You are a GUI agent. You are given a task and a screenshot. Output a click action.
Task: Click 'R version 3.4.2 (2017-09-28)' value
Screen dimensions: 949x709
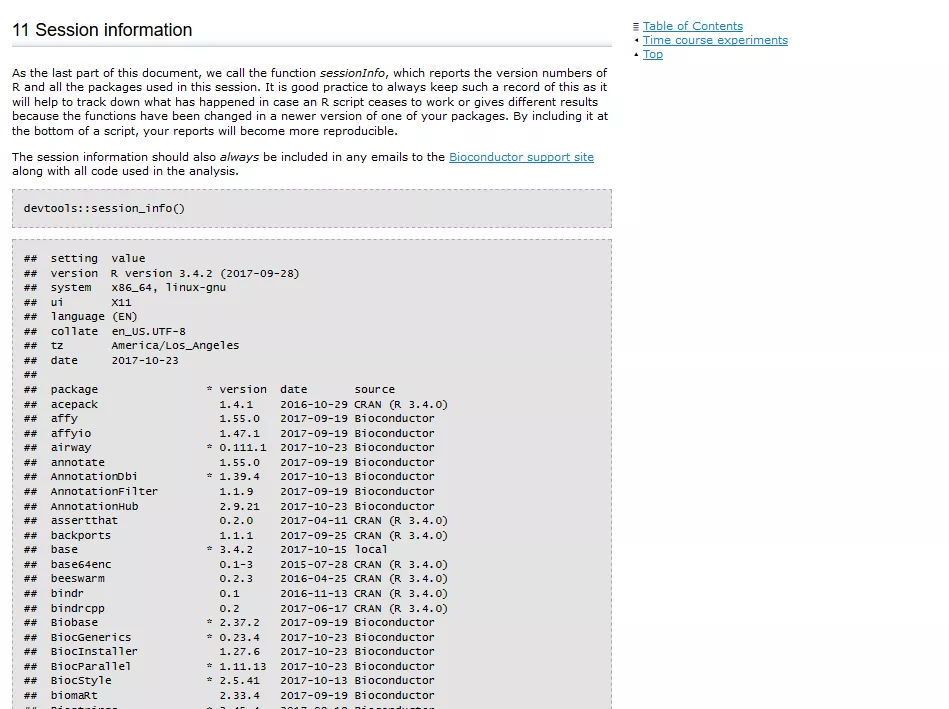pyautogui.click(x=205, y=273)
